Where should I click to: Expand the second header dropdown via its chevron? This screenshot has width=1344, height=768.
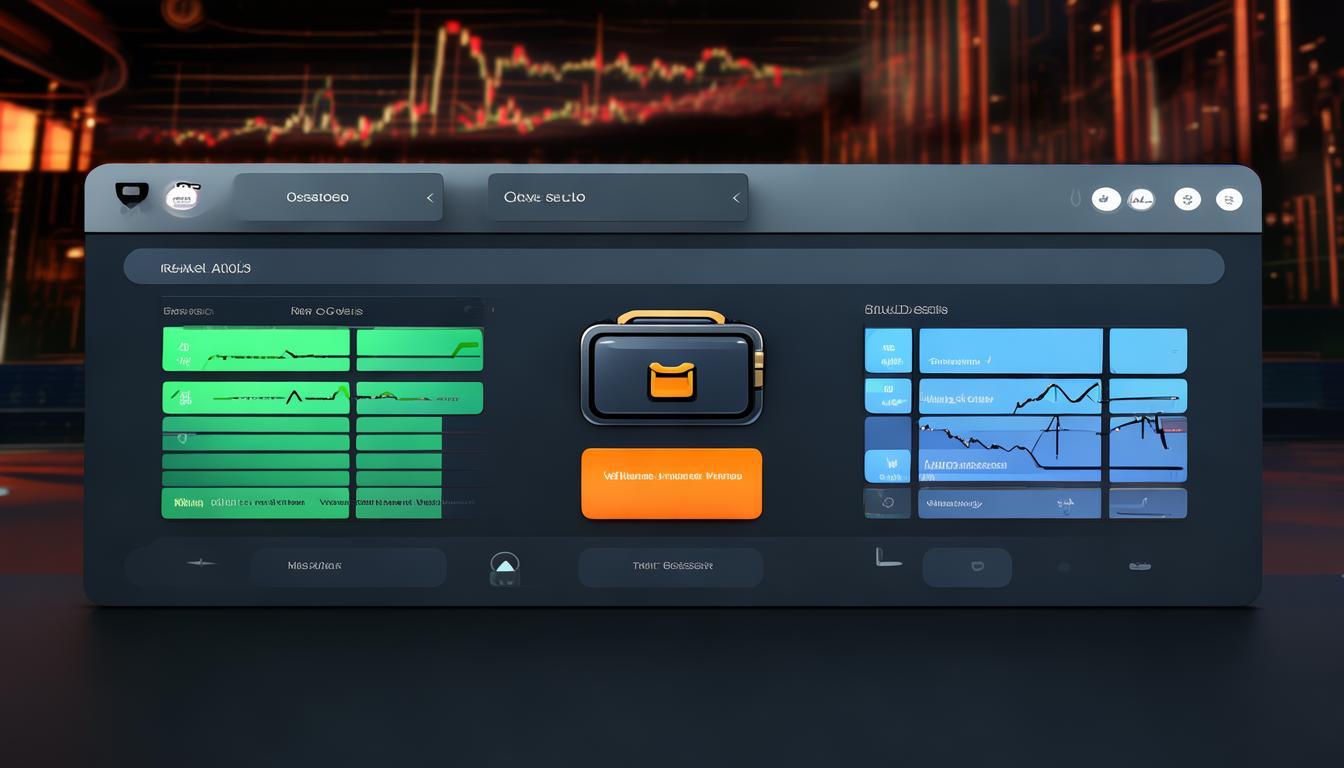tap(736, 198)
